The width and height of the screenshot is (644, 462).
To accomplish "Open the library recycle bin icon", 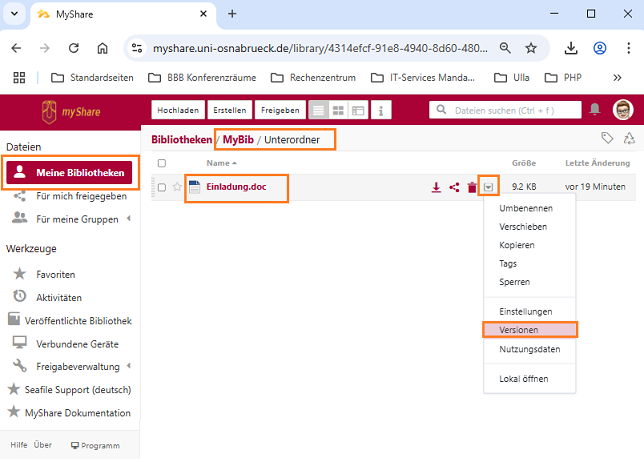I will [628, 139].
